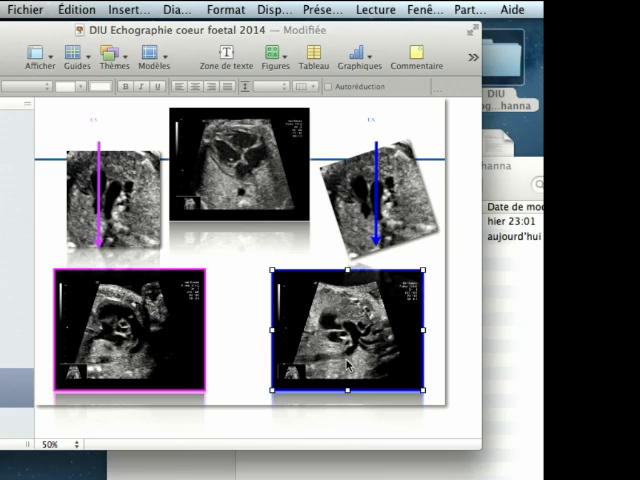
Task: Click the Modèles masters icon
Action: [x=149, y=53]
